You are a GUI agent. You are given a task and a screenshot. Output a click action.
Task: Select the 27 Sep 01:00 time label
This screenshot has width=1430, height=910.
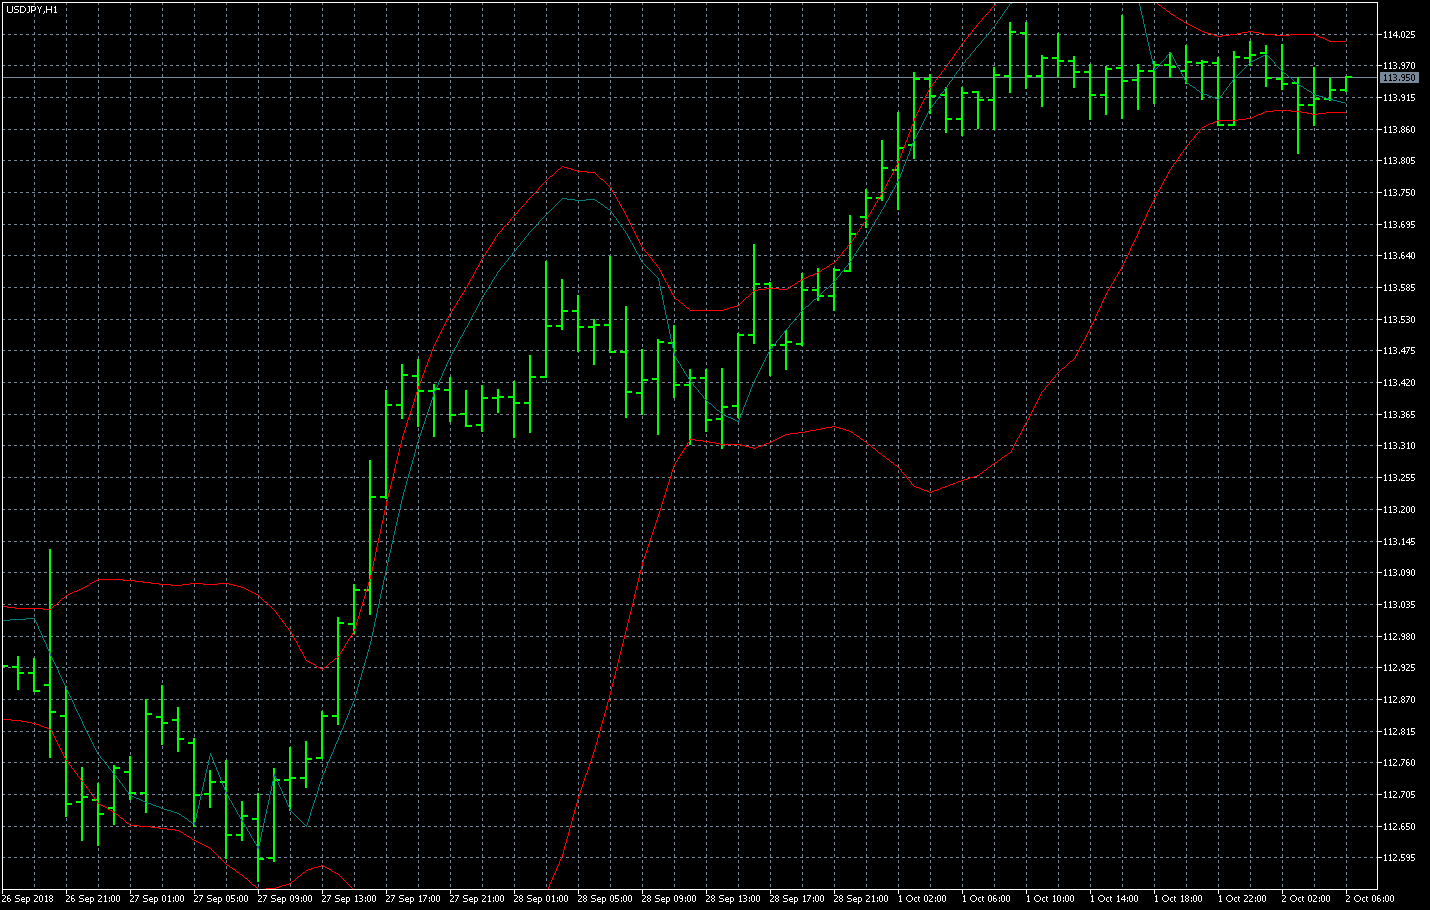(x=156, y=899)
